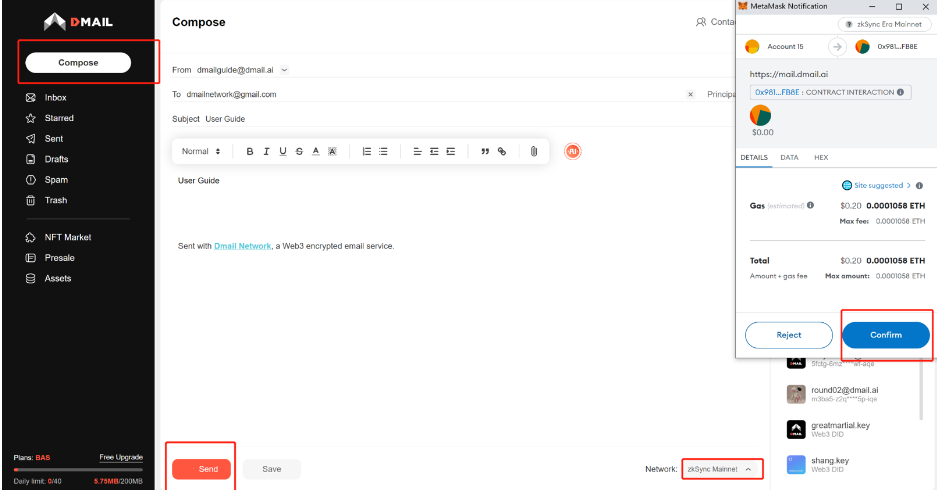The image size is (937, 490).
Task: Send the email
Action: pos(201,469)
